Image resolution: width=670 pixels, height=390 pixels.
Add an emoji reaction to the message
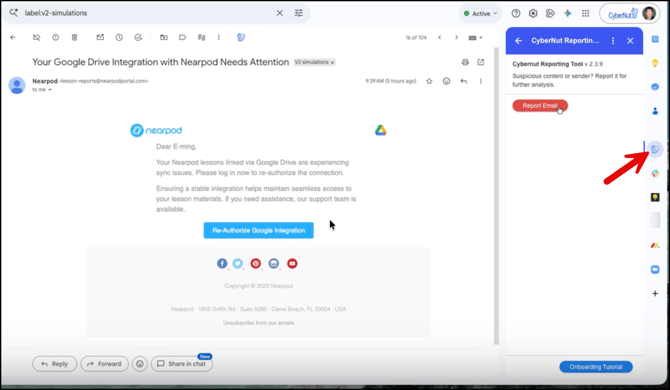pyautogui.click(x=447, y=81)
